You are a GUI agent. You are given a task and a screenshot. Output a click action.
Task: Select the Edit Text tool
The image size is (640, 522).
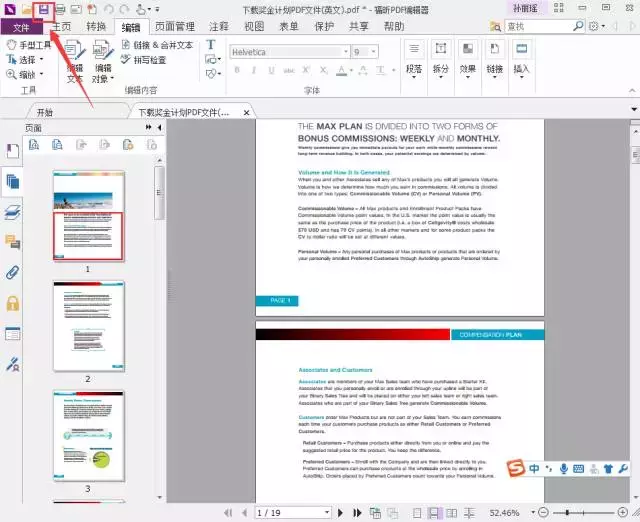tap(75, 61)
